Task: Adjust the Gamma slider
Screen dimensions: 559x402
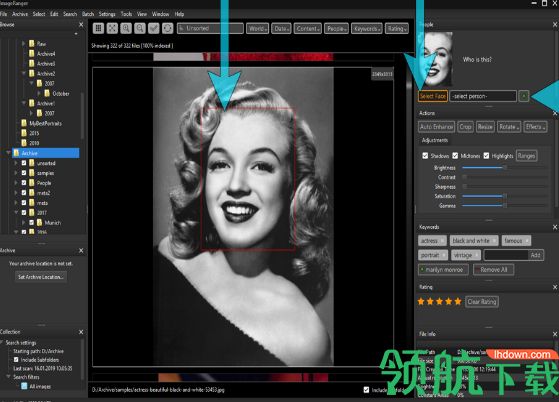Action: 504,206
